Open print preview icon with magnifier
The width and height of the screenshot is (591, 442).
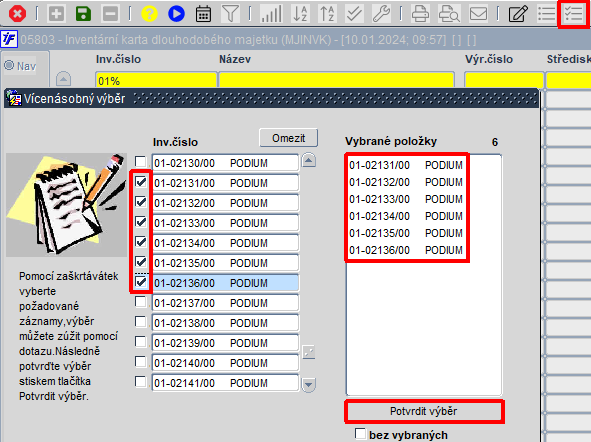pyautogui.click(x=449, y=14)
